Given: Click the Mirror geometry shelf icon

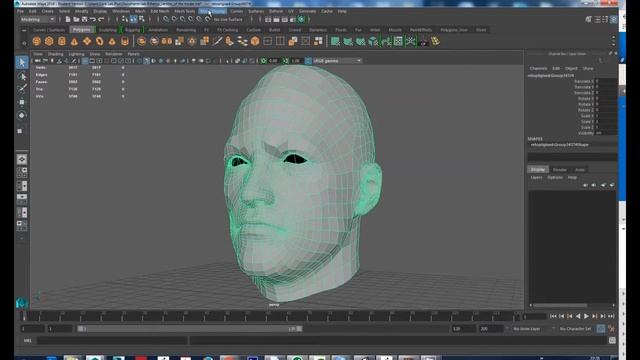Looking at the screenshot, I should pyautogui.click(x=167, y=41).
